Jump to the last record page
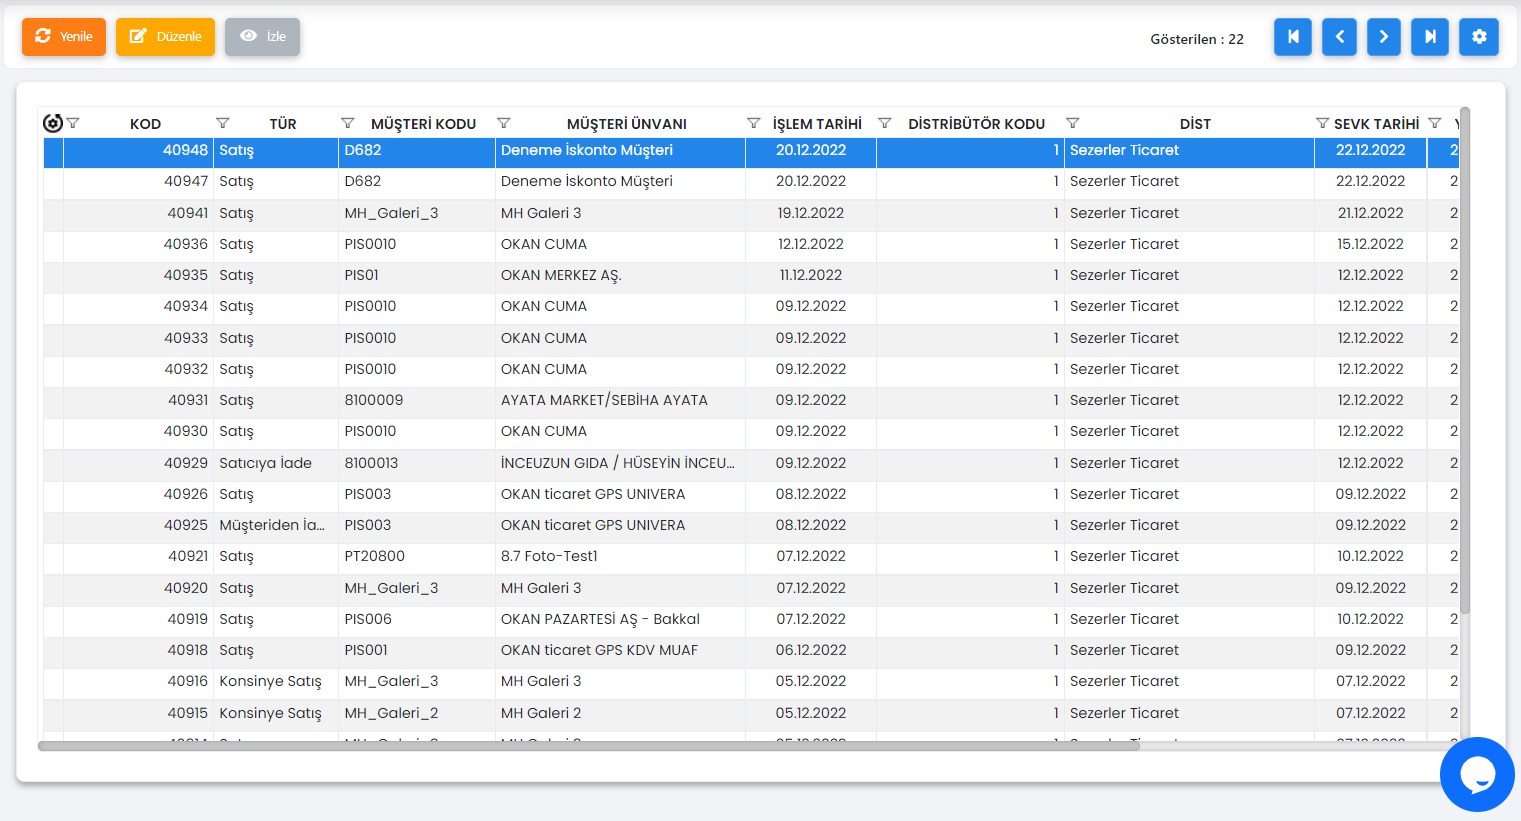Viewport: 1521px width, 821px height. (1430, 37)
